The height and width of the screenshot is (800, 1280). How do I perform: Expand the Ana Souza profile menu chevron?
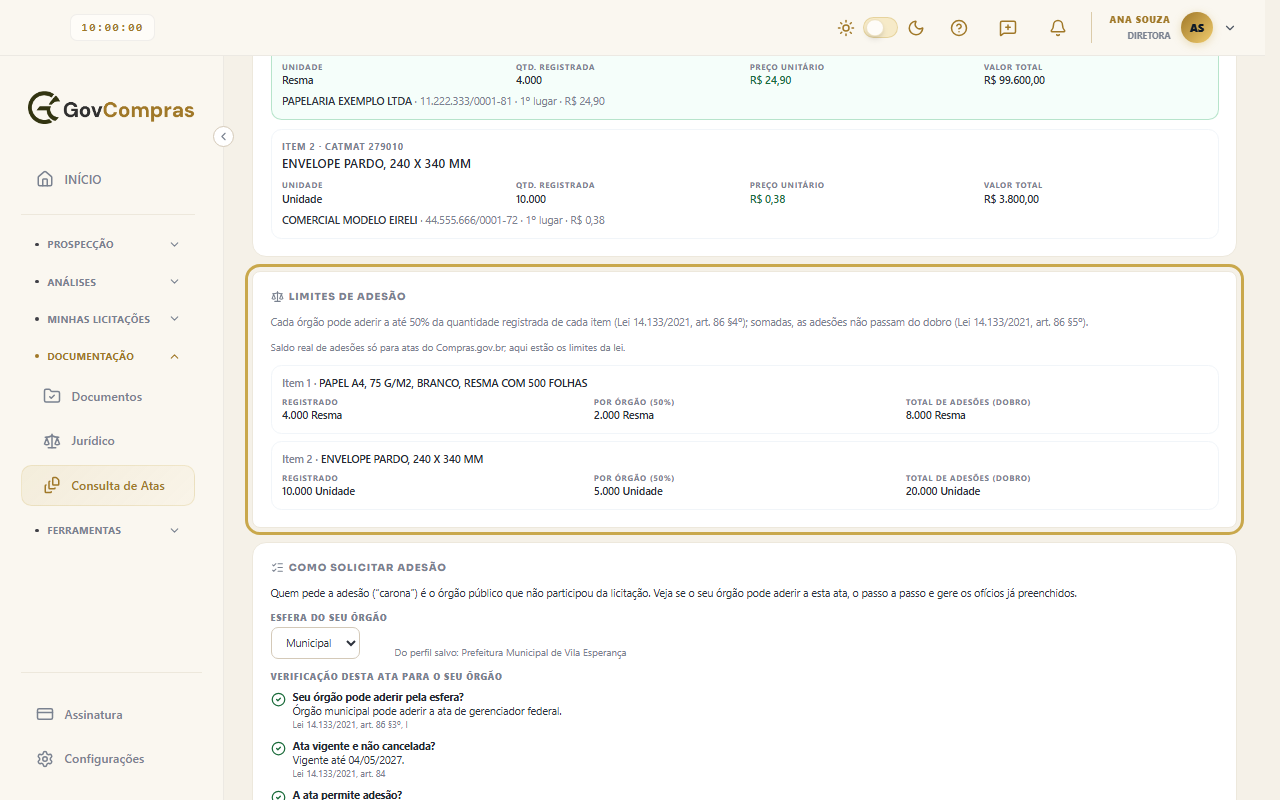click(1230, 28)
